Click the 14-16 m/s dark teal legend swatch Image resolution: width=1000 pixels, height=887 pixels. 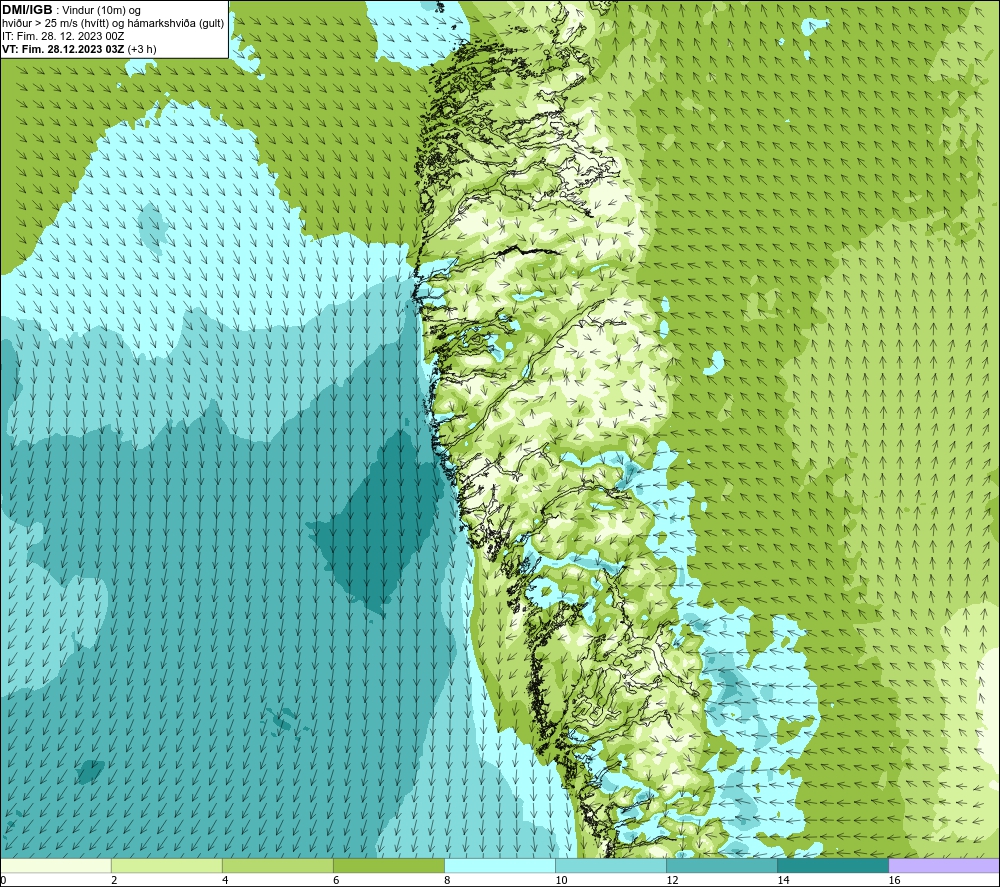click(x=833, y=865)
